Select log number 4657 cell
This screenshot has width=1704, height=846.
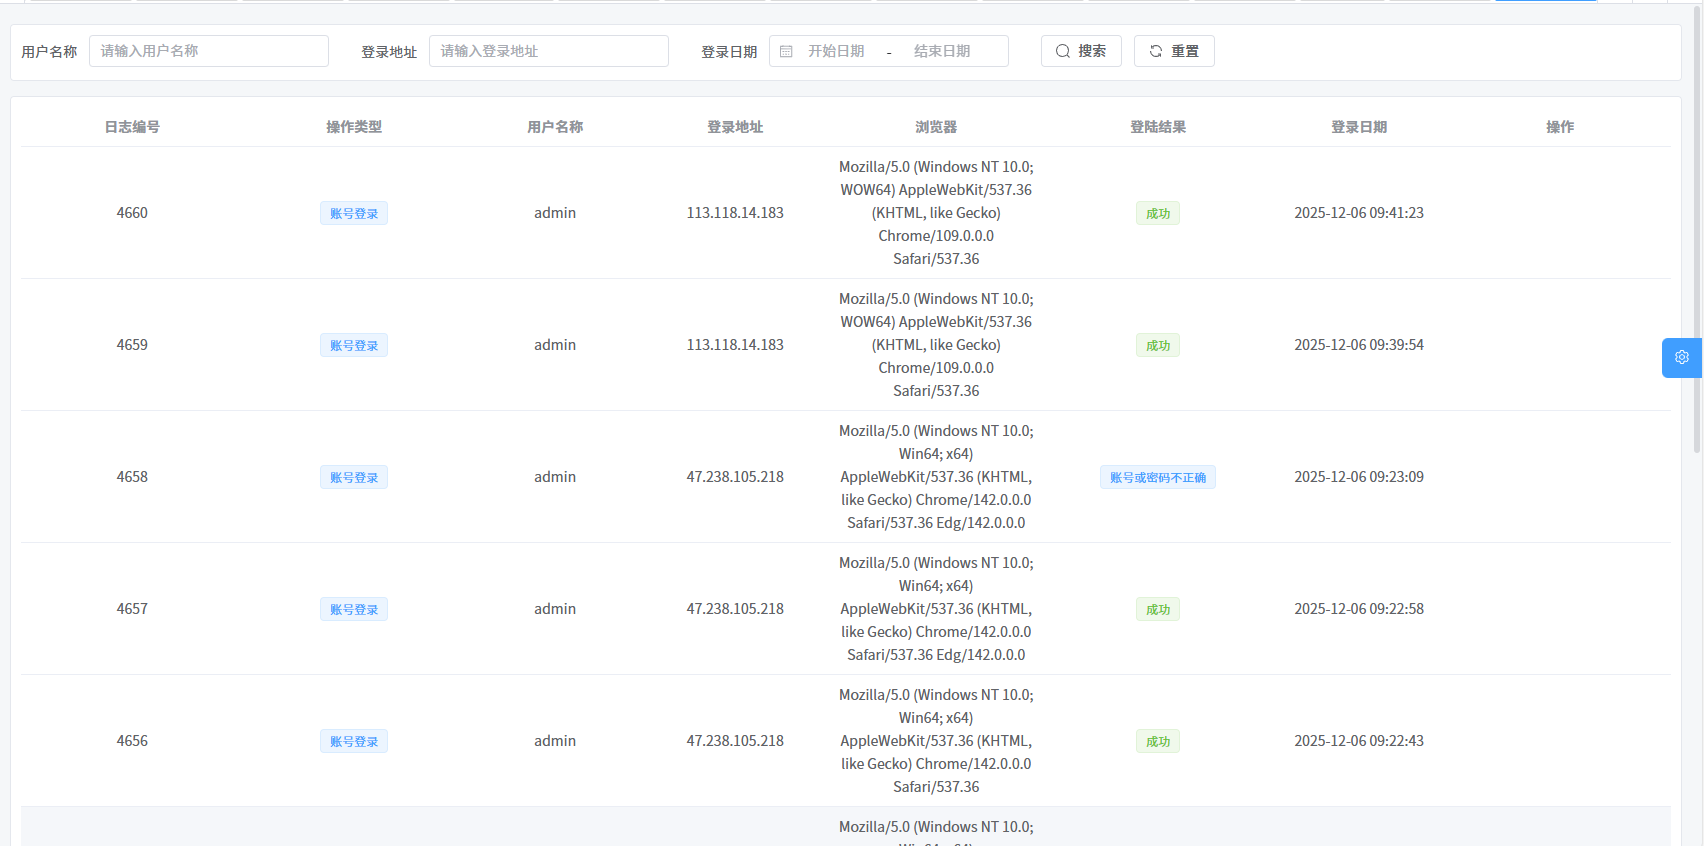click(132, 609)
